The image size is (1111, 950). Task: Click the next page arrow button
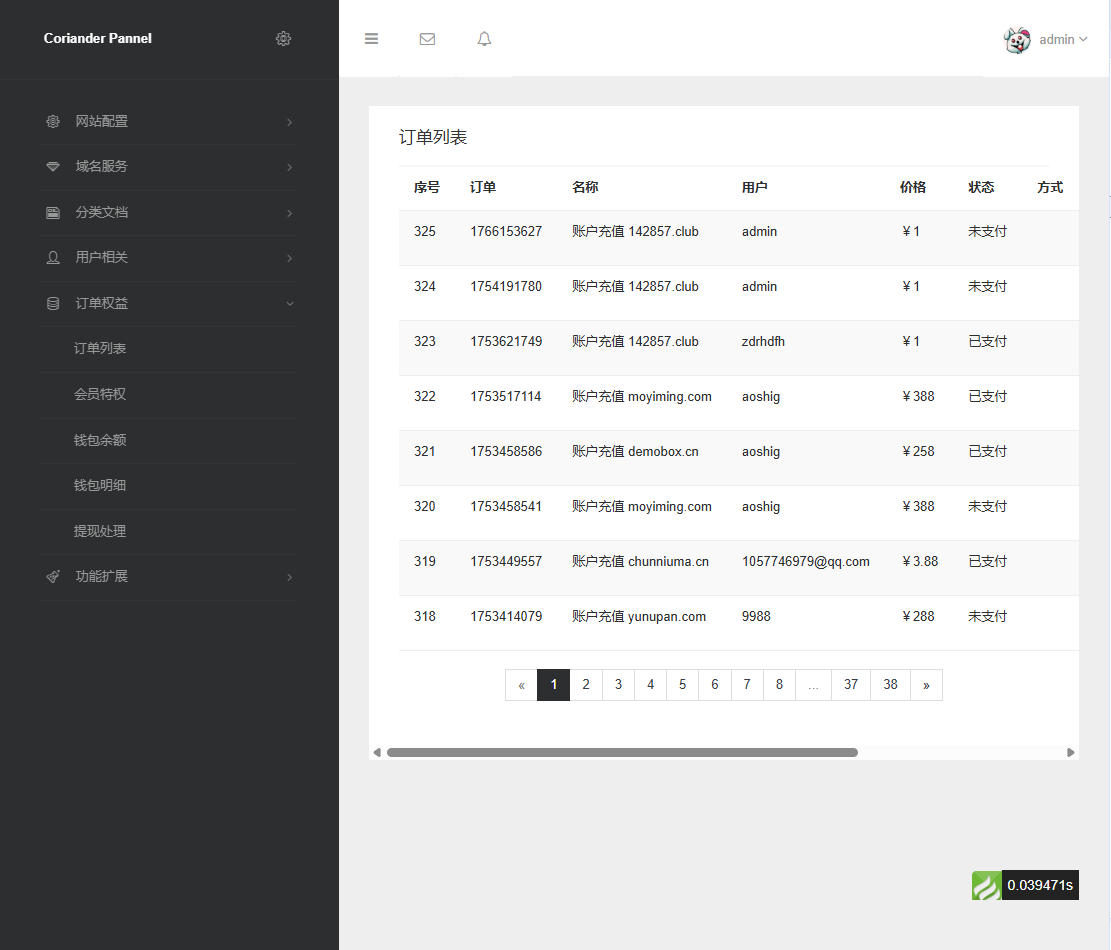[926, 685]
